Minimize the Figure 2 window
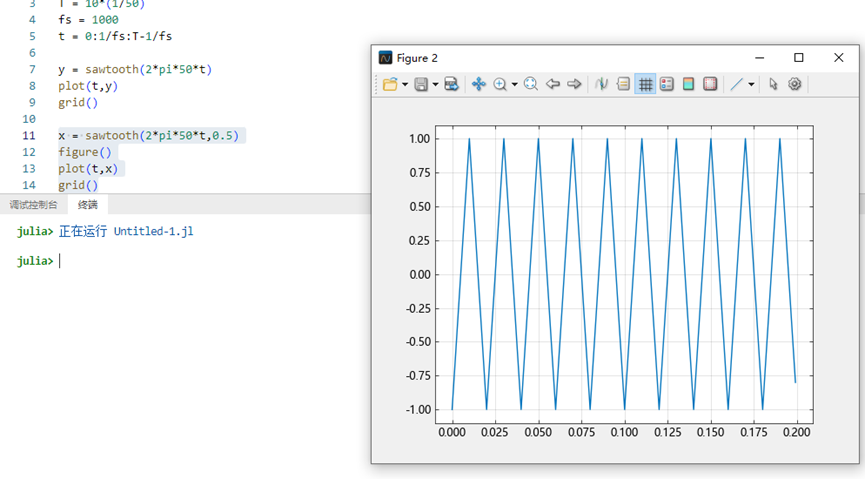The width and height of the screenshot is (865, 479). coord(760,58)
